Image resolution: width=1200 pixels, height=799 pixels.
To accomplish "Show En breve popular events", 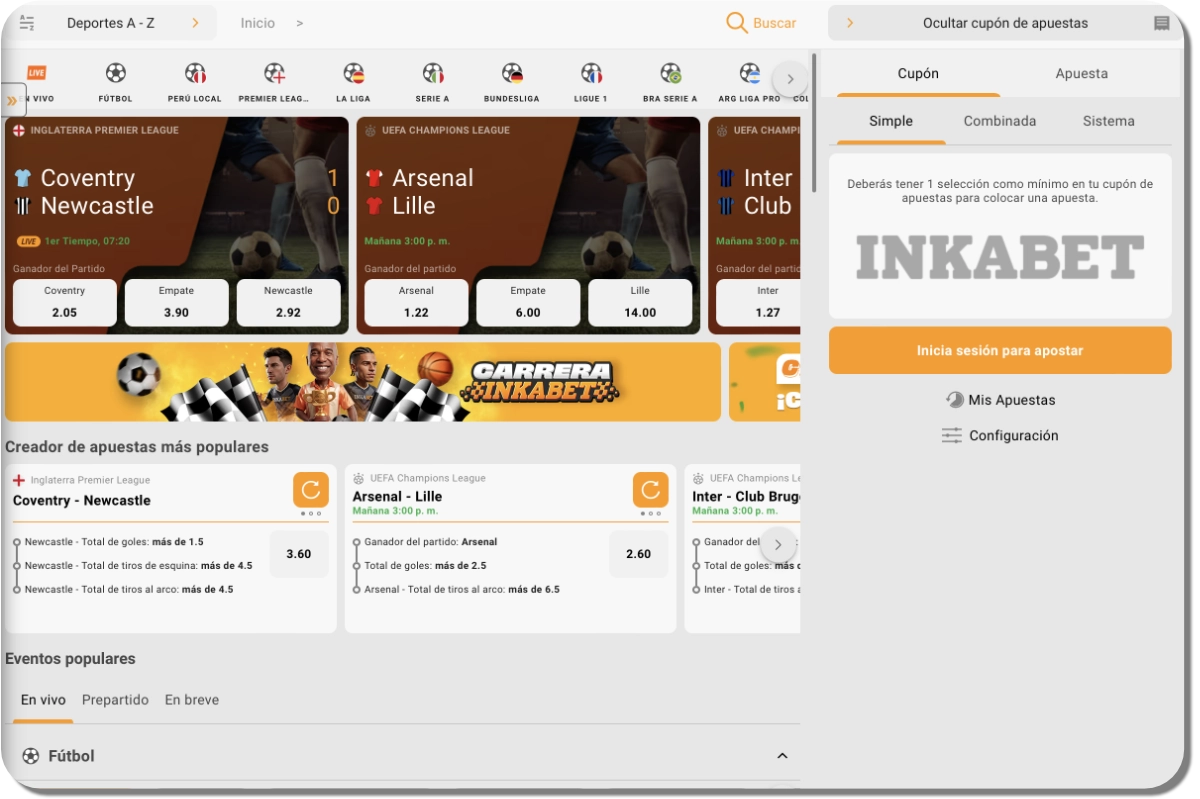I will coord(192,700).
